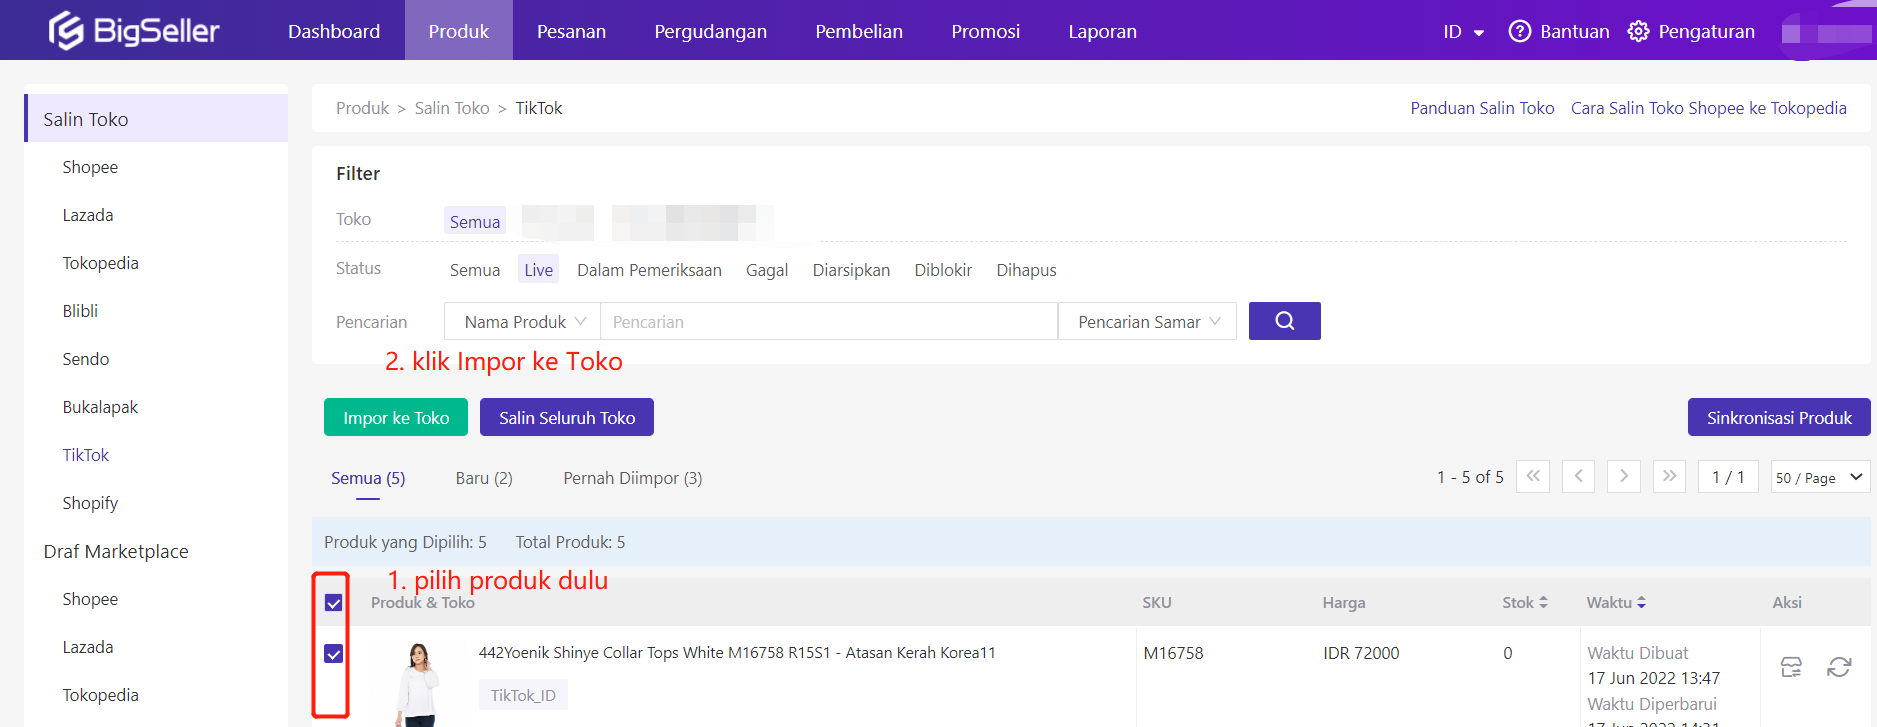Filter Toko by Semua

coord(475,221)
